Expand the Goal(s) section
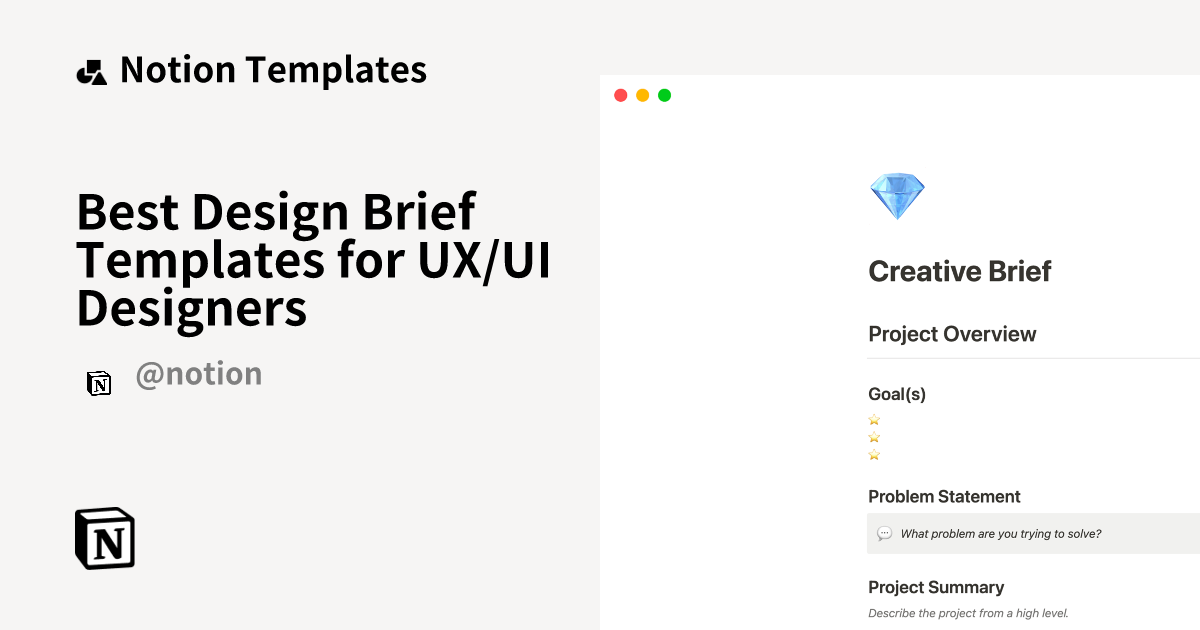The width and height of the screenshot is (1200, 630). pyautogui.click(x=897, y=394)
